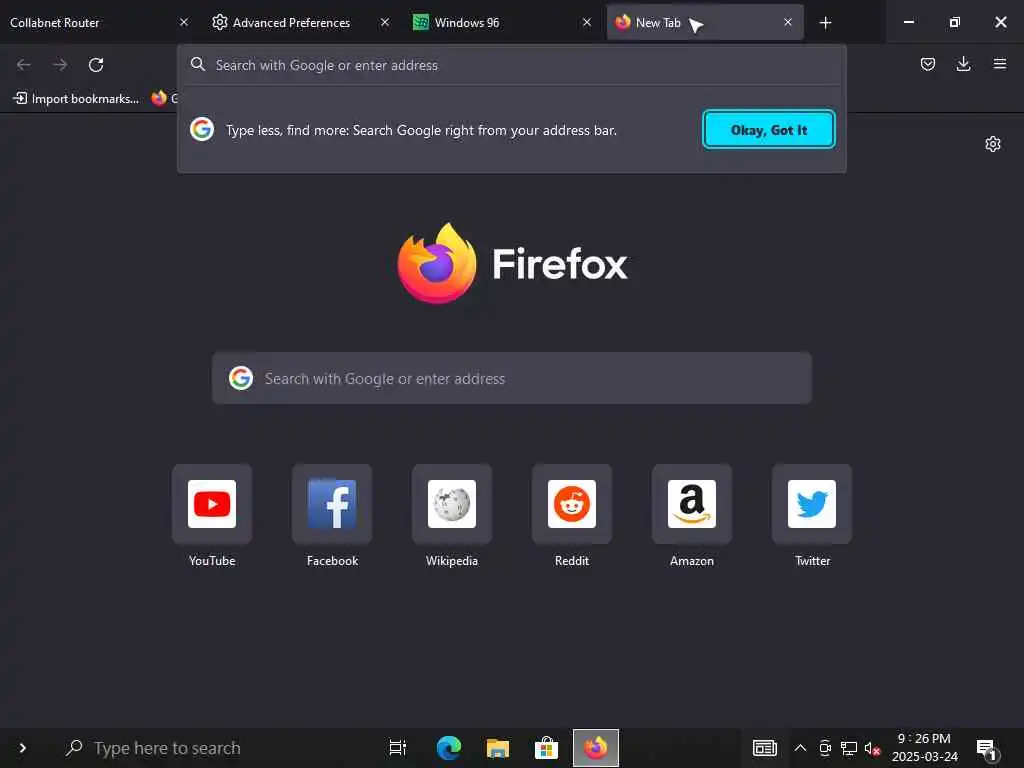
Task: Open the Amazon shortcut tile
Action: (692, 504)
